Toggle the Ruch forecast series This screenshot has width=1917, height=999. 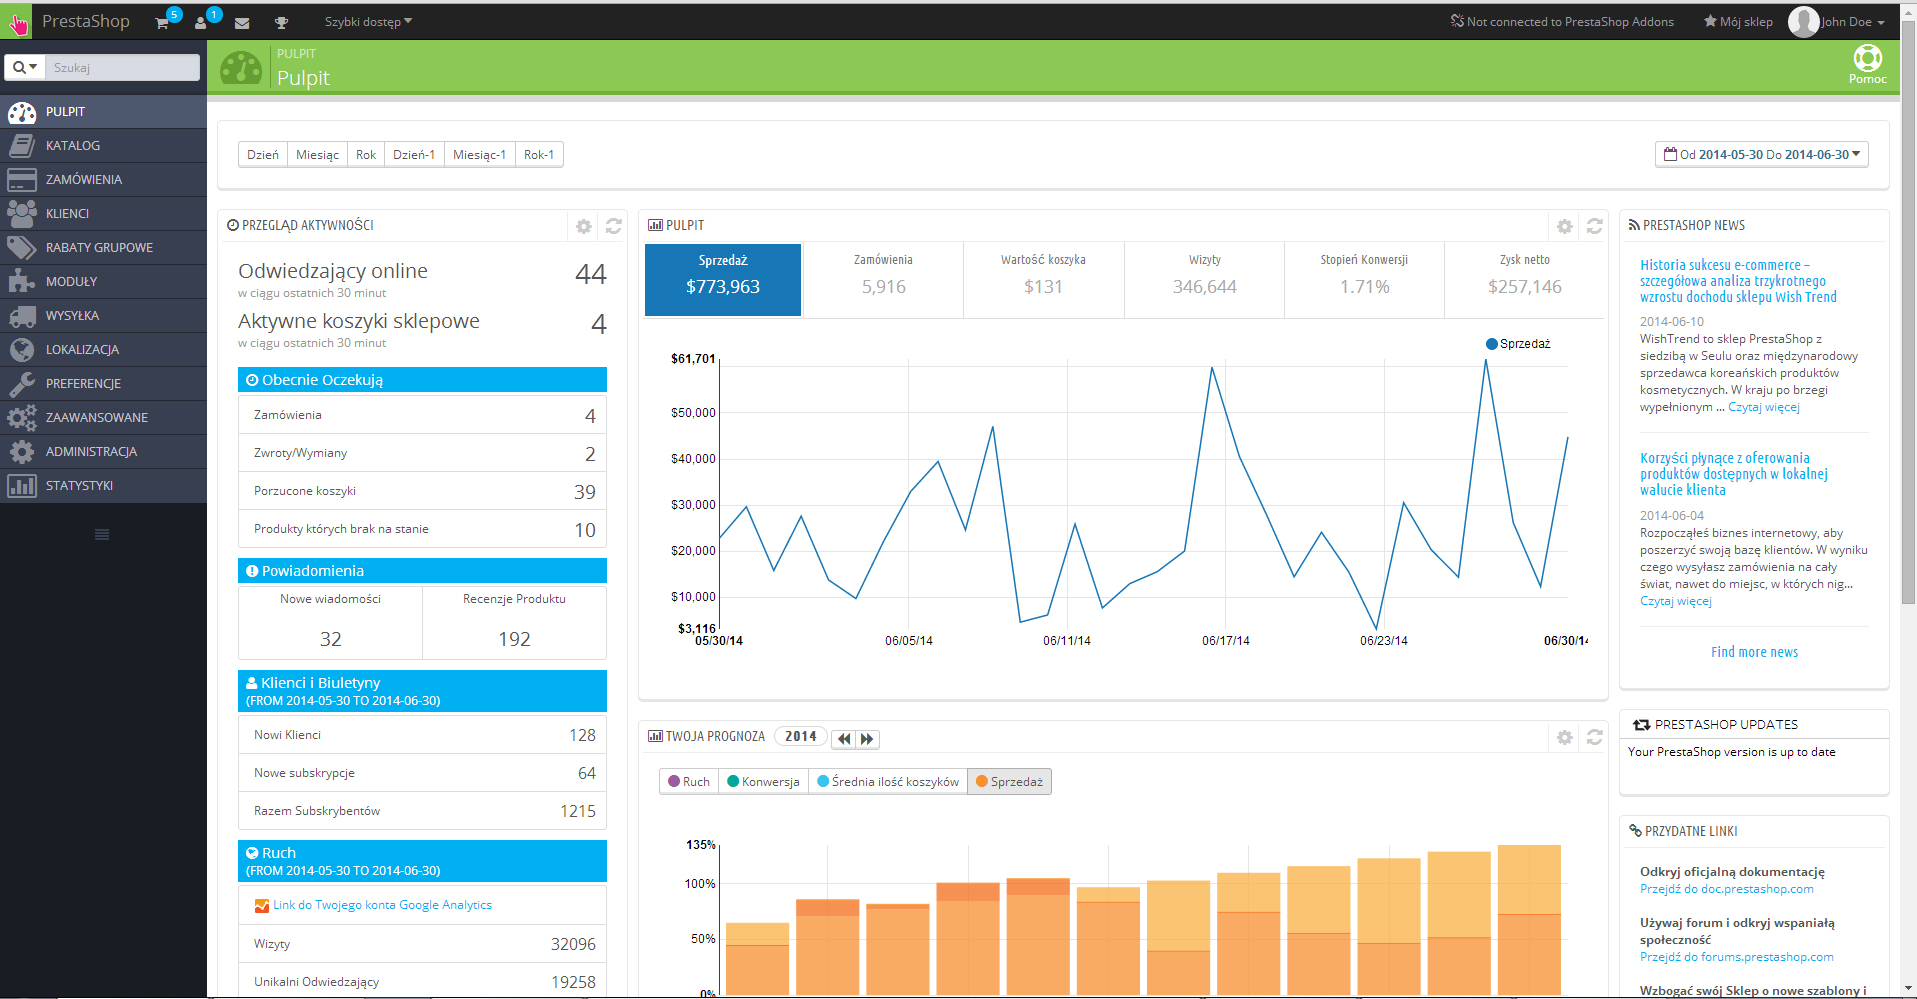[x=689, y=782]
